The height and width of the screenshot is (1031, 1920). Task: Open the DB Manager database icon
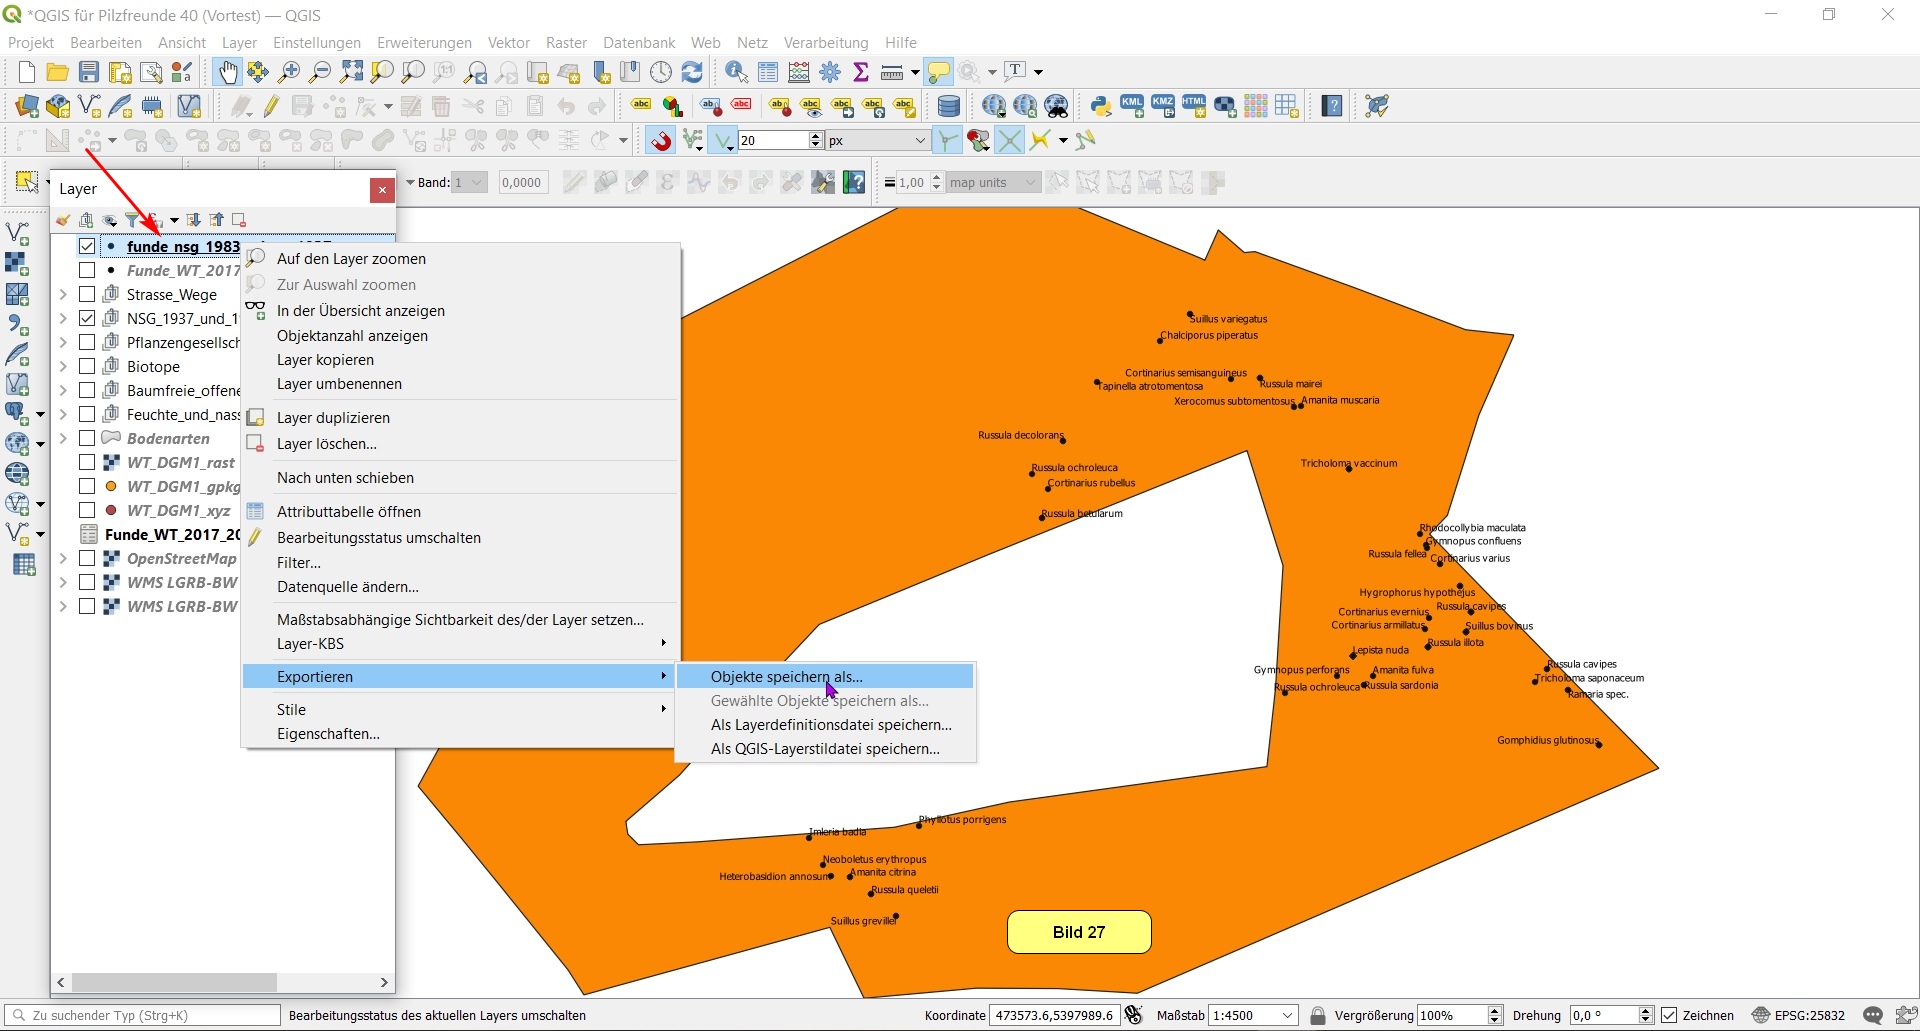(x=949, y=106)
